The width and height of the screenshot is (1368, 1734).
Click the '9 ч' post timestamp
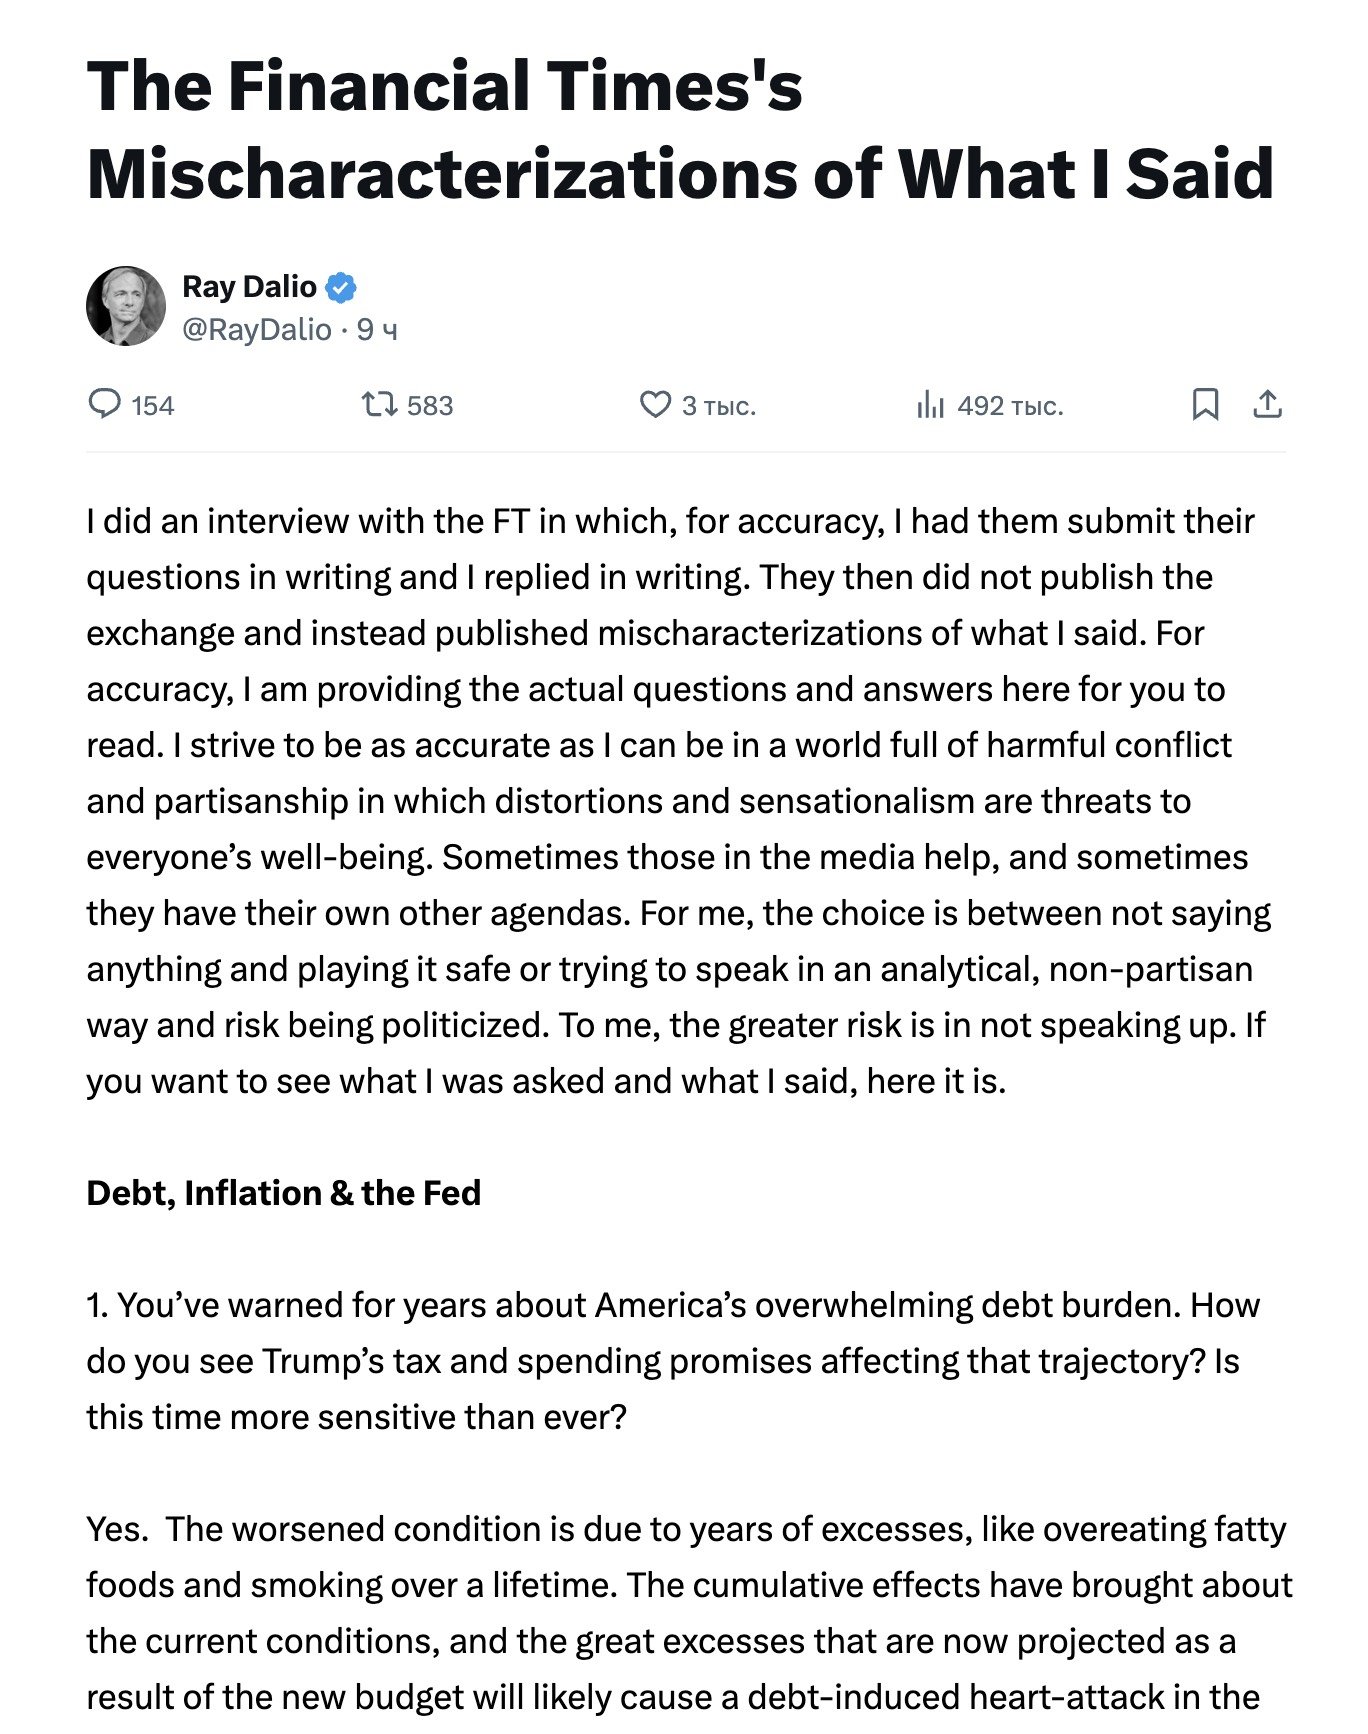377,329
